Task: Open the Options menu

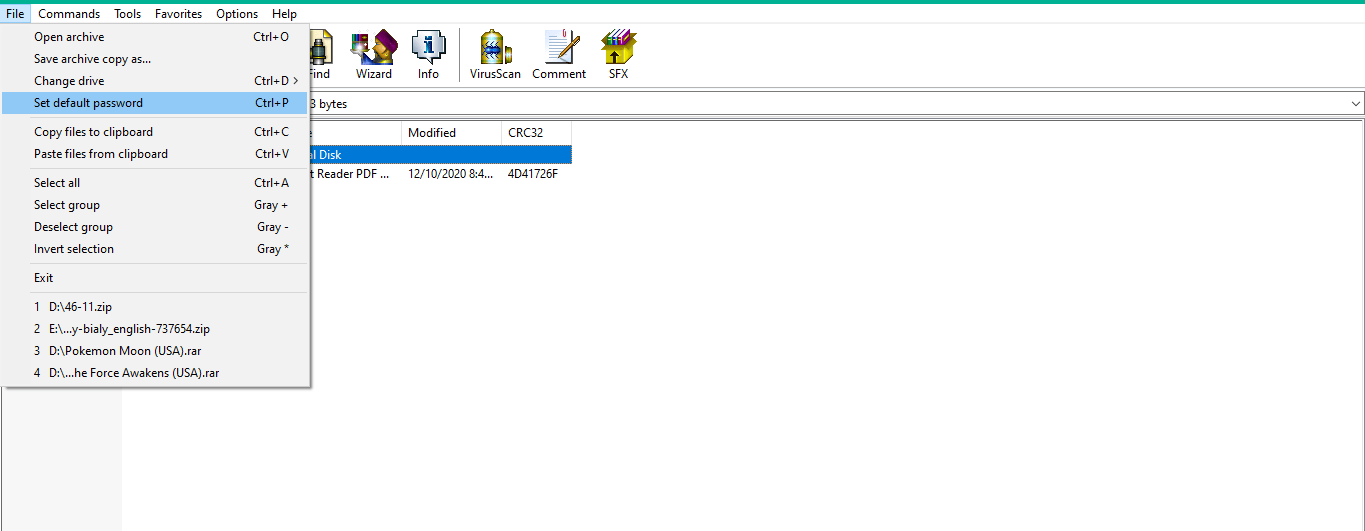Action: (x=237, y=14)
